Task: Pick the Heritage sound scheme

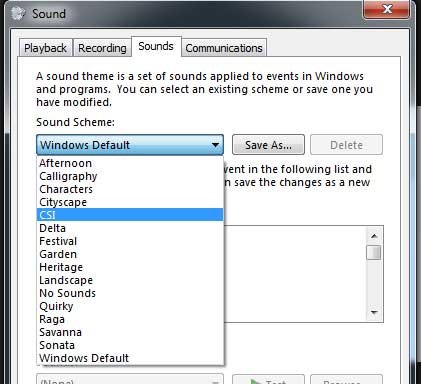Action: pos(130,267)
